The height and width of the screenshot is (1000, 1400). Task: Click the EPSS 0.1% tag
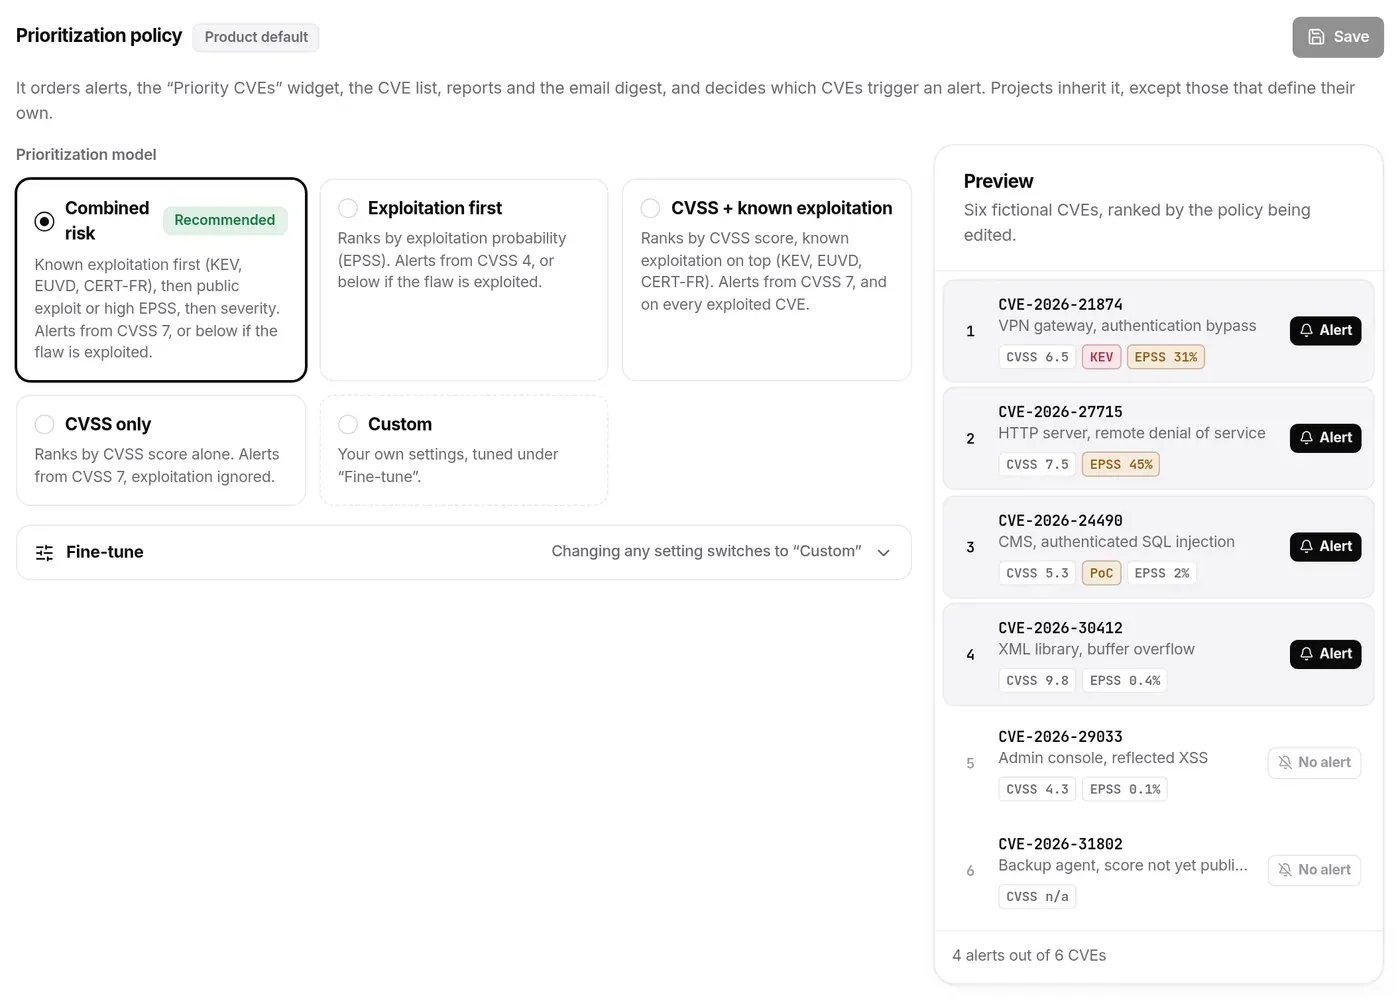pyautogui.click(x=1125, y=789)
